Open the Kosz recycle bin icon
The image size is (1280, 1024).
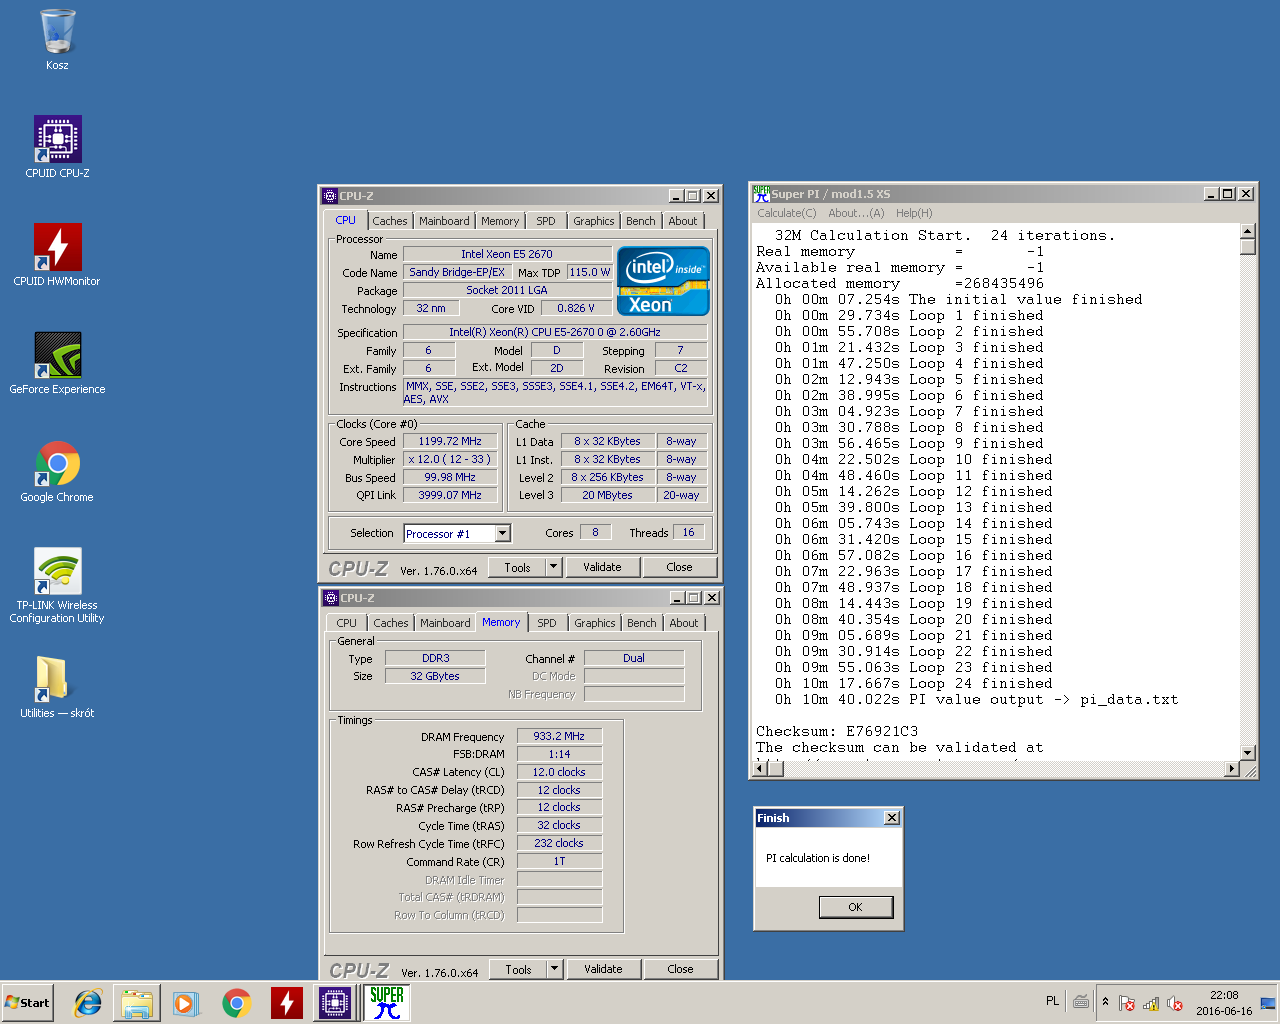click(57, 40)
